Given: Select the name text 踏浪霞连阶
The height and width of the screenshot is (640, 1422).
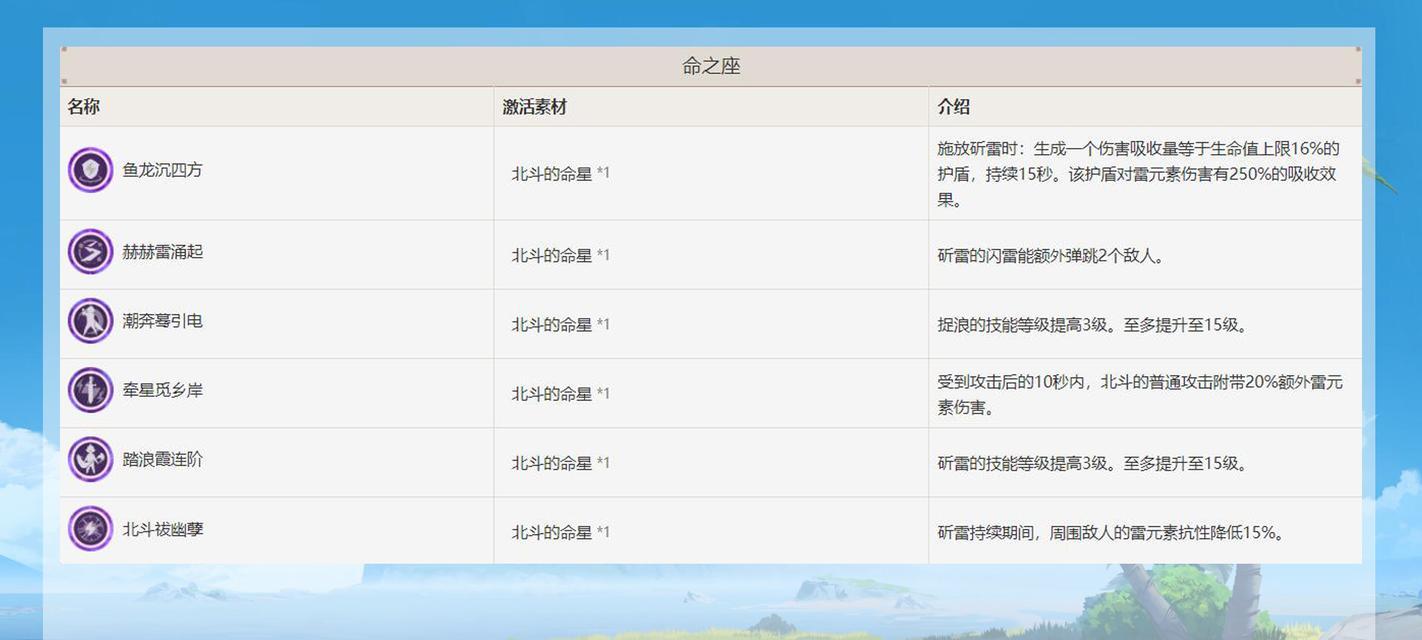Looking at the screenshot, I should coord(163,459).
